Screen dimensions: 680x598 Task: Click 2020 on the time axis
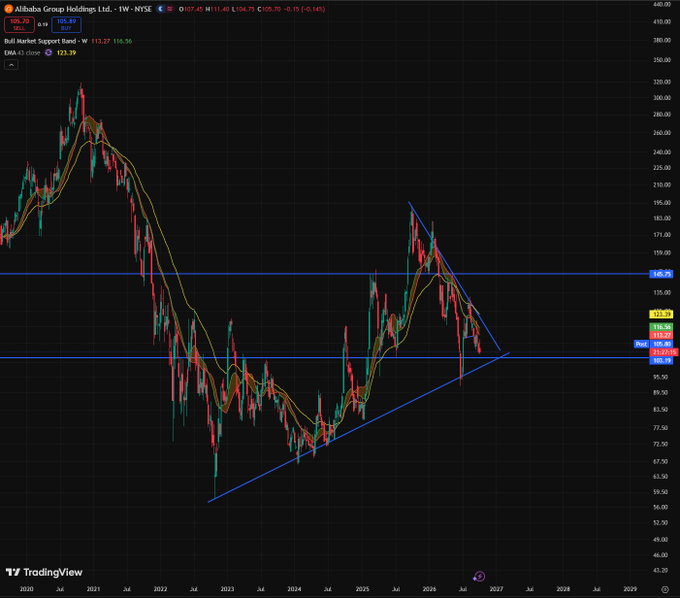pyautogui.click(x=26, y=589)
